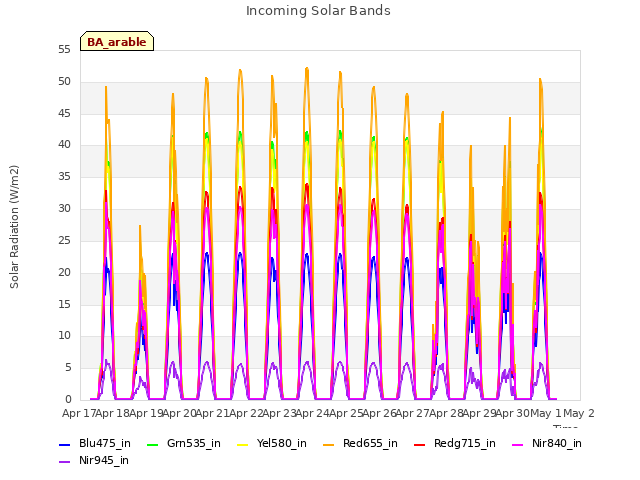The image size is (640, 480).
Task: Click the Red655_in orange legend swatch
Action: pyautogui.click(x=329, y=444)
